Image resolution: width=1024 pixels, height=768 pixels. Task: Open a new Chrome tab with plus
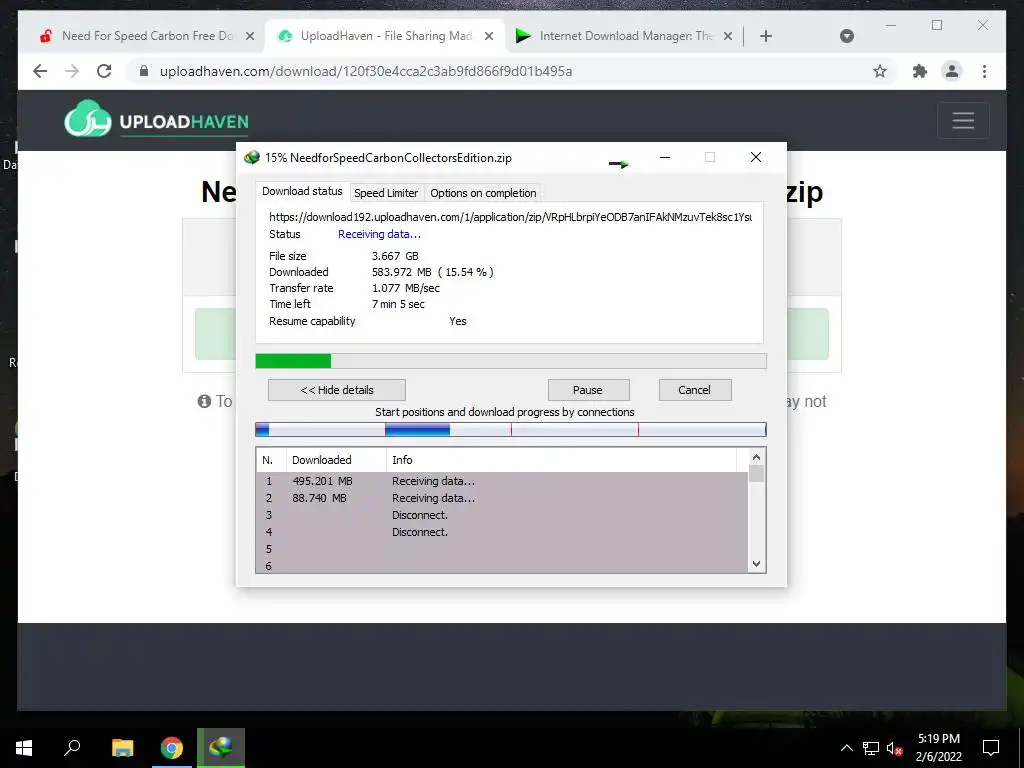tap(766, 36)
